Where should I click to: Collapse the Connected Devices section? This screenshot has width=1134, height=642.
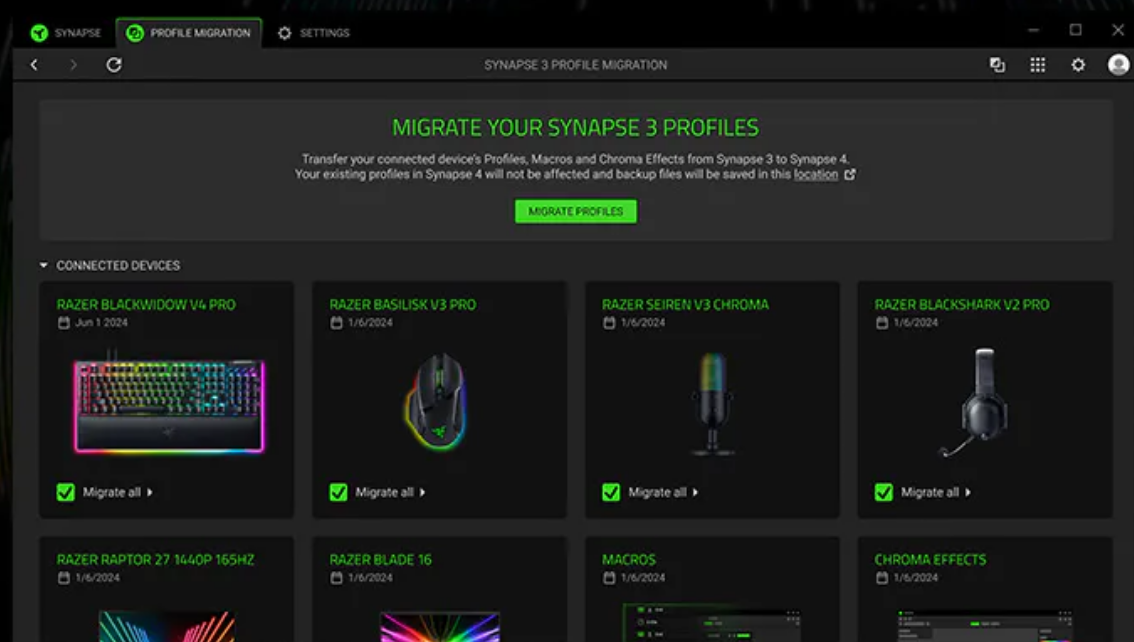click(x=43, y=265)
